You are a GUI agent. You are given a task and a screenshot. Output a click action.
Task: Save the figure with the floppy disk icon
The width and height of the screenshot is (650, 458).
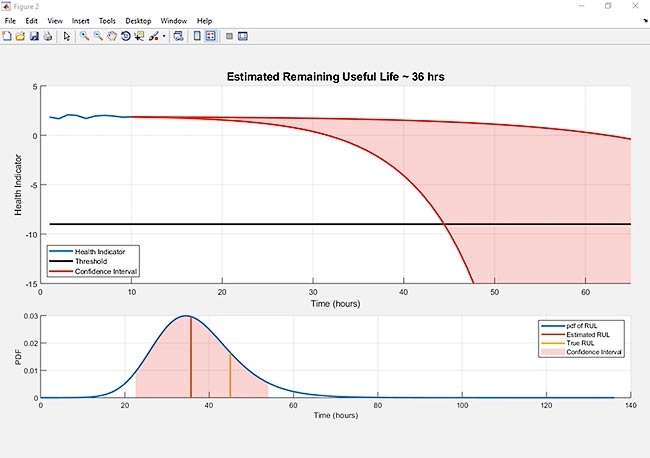point(34,36)
